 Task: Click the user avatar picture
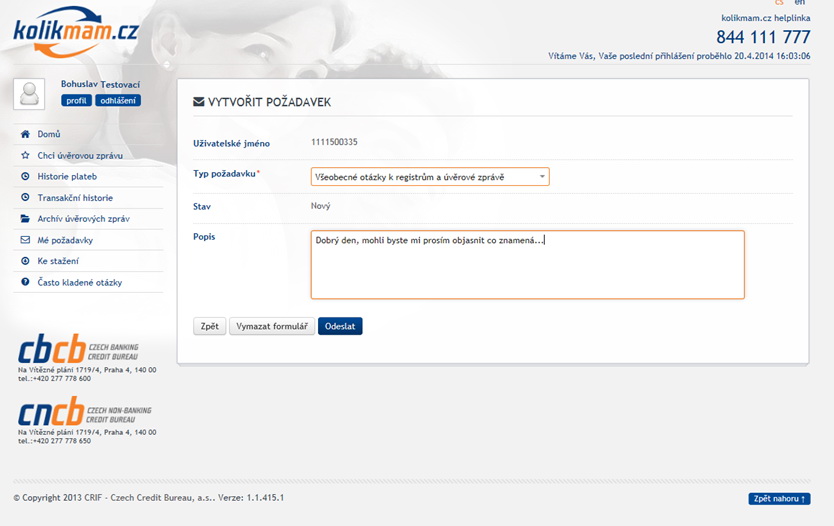(x=29, y=94)
